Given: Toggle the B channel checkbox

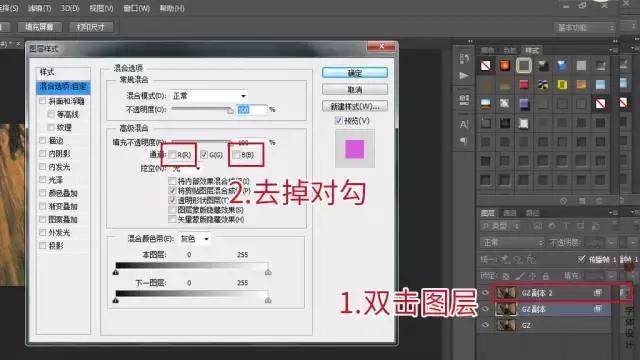Looking at the screenshot, I should [x=236, y=155].
